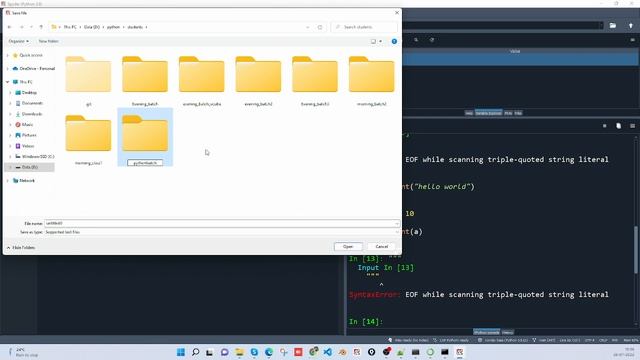This screenshot has width=640, height=360.
Task: Expand OneDrive - Personal tree node
Action: (x=7, y=69)
